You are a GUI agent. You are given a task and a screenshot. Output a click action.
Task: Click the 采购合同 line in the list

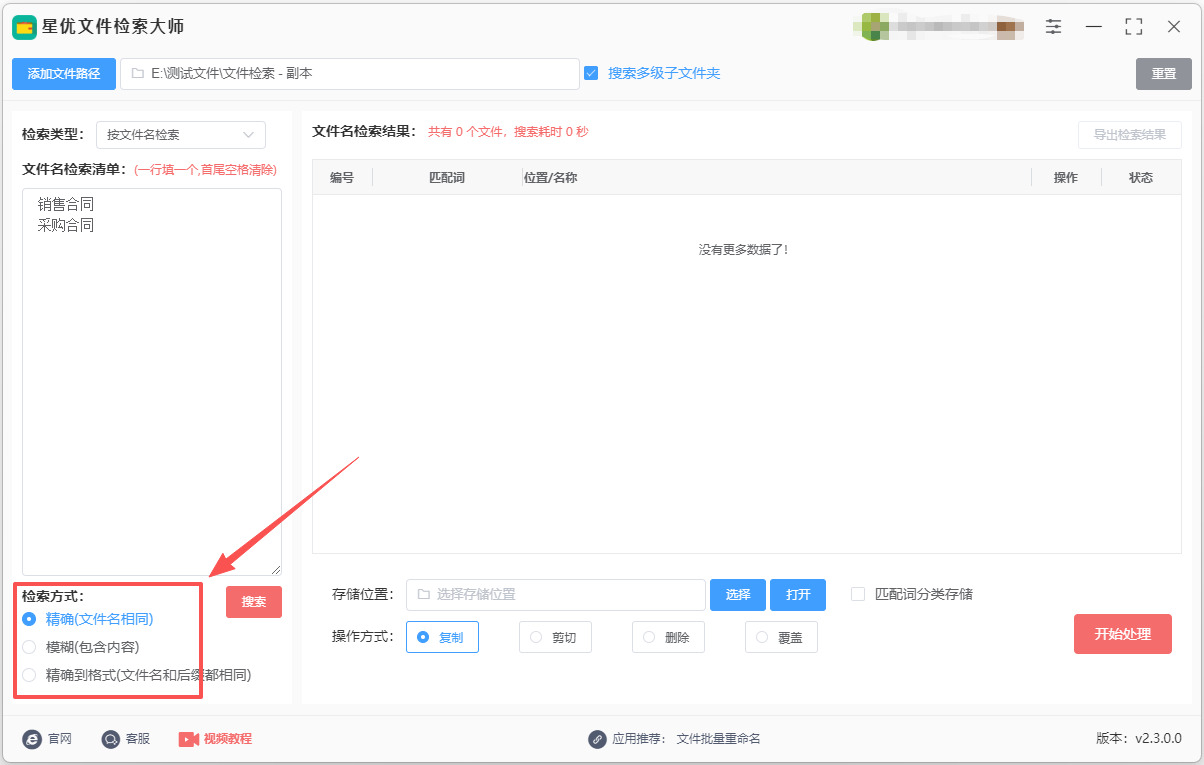tap(66, 226)
